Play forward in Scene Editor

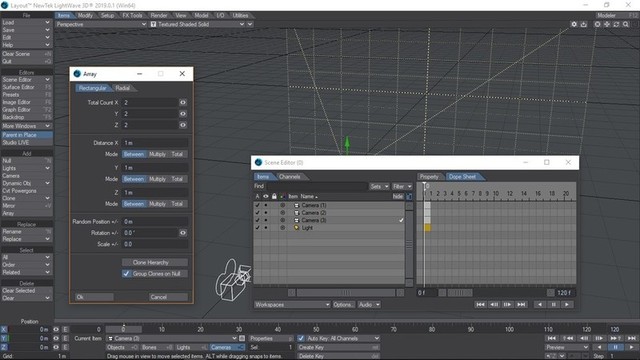(567, 304)
